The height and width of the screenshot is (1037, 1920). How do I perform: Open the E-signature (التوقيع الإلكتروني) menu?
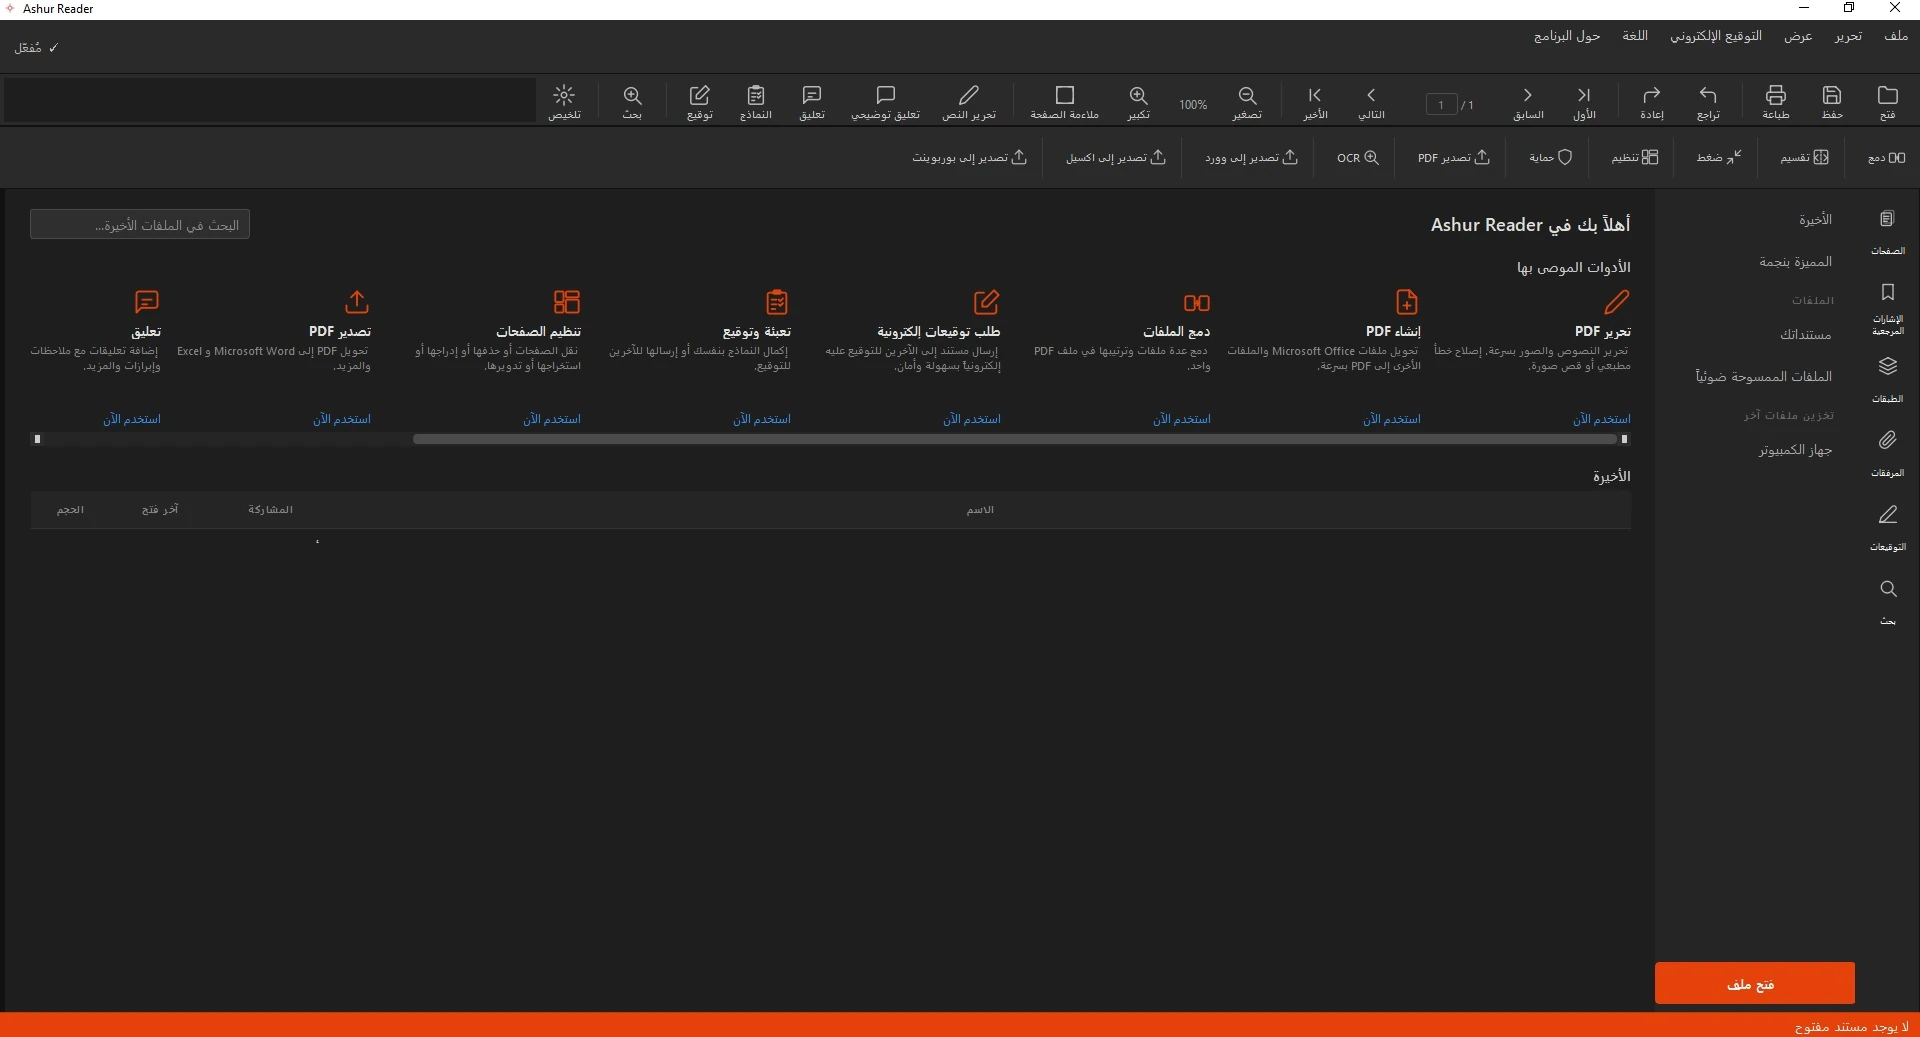[x=1716, y=36]
